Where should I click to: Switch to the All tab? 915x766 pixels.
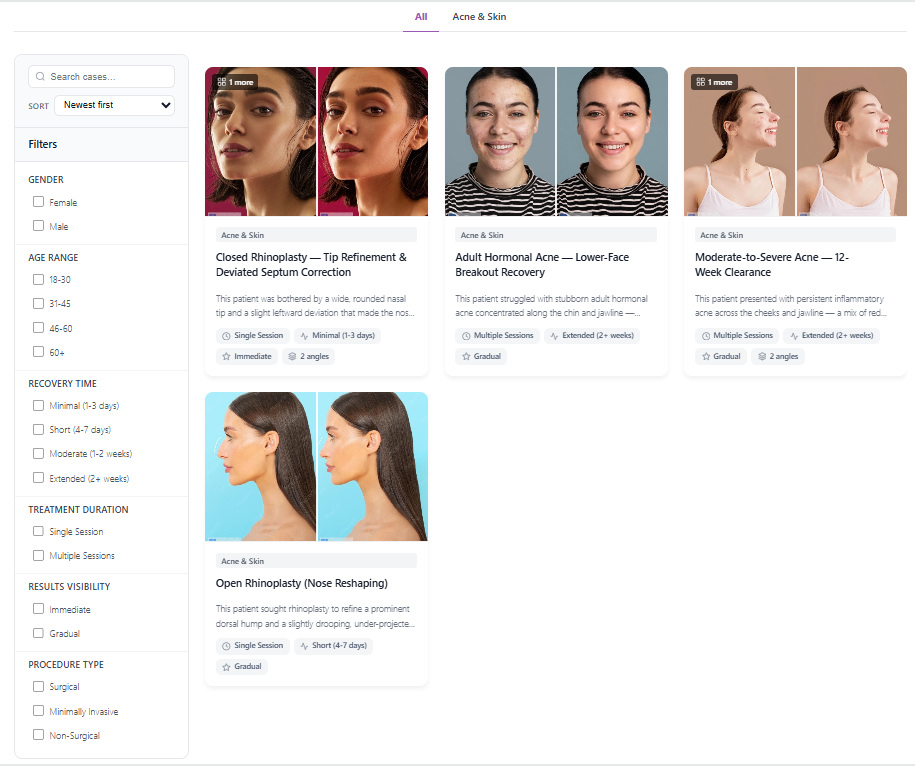(x=421, y=17)
